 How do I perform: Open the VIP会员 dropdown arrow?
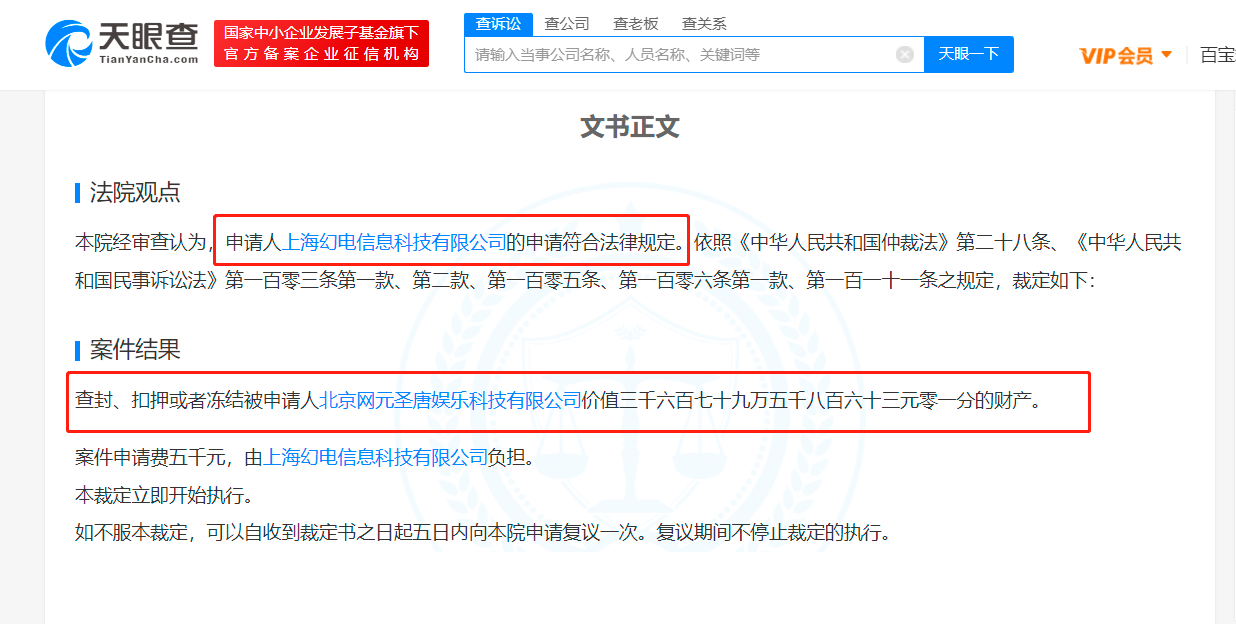[1166, 54]
